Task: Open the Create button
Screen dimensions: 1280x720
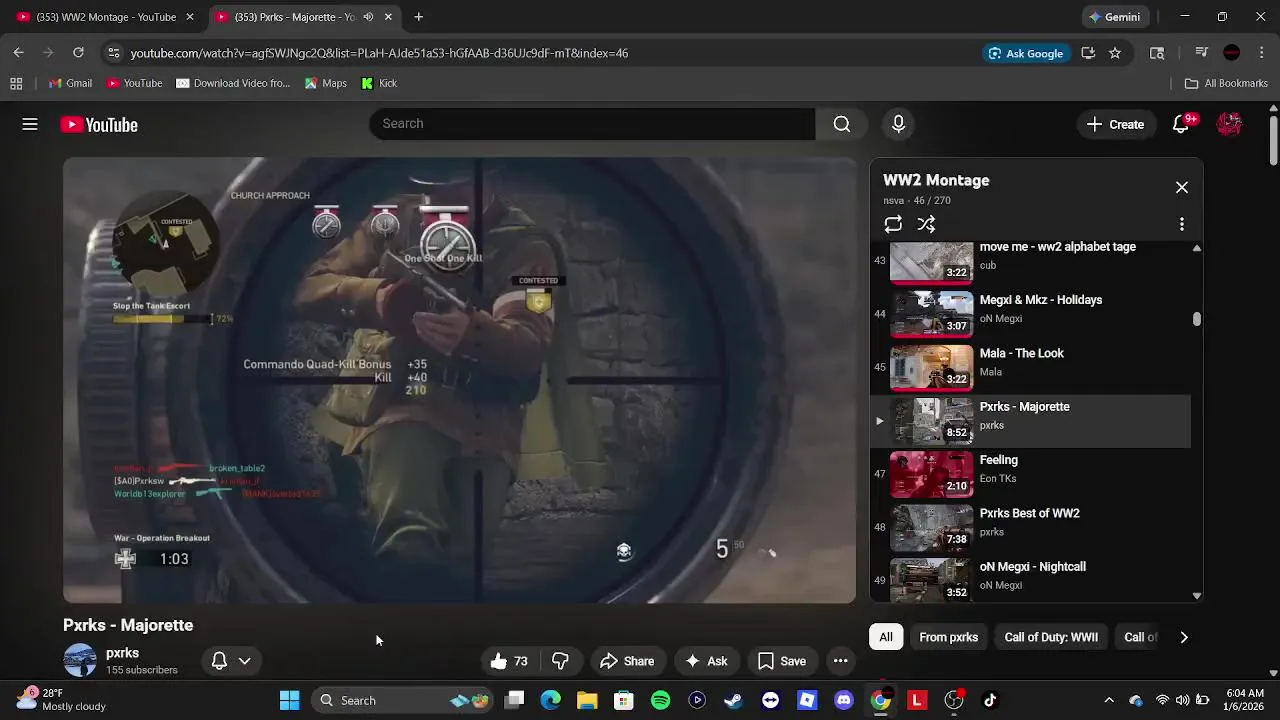Action: (1115, 124)
